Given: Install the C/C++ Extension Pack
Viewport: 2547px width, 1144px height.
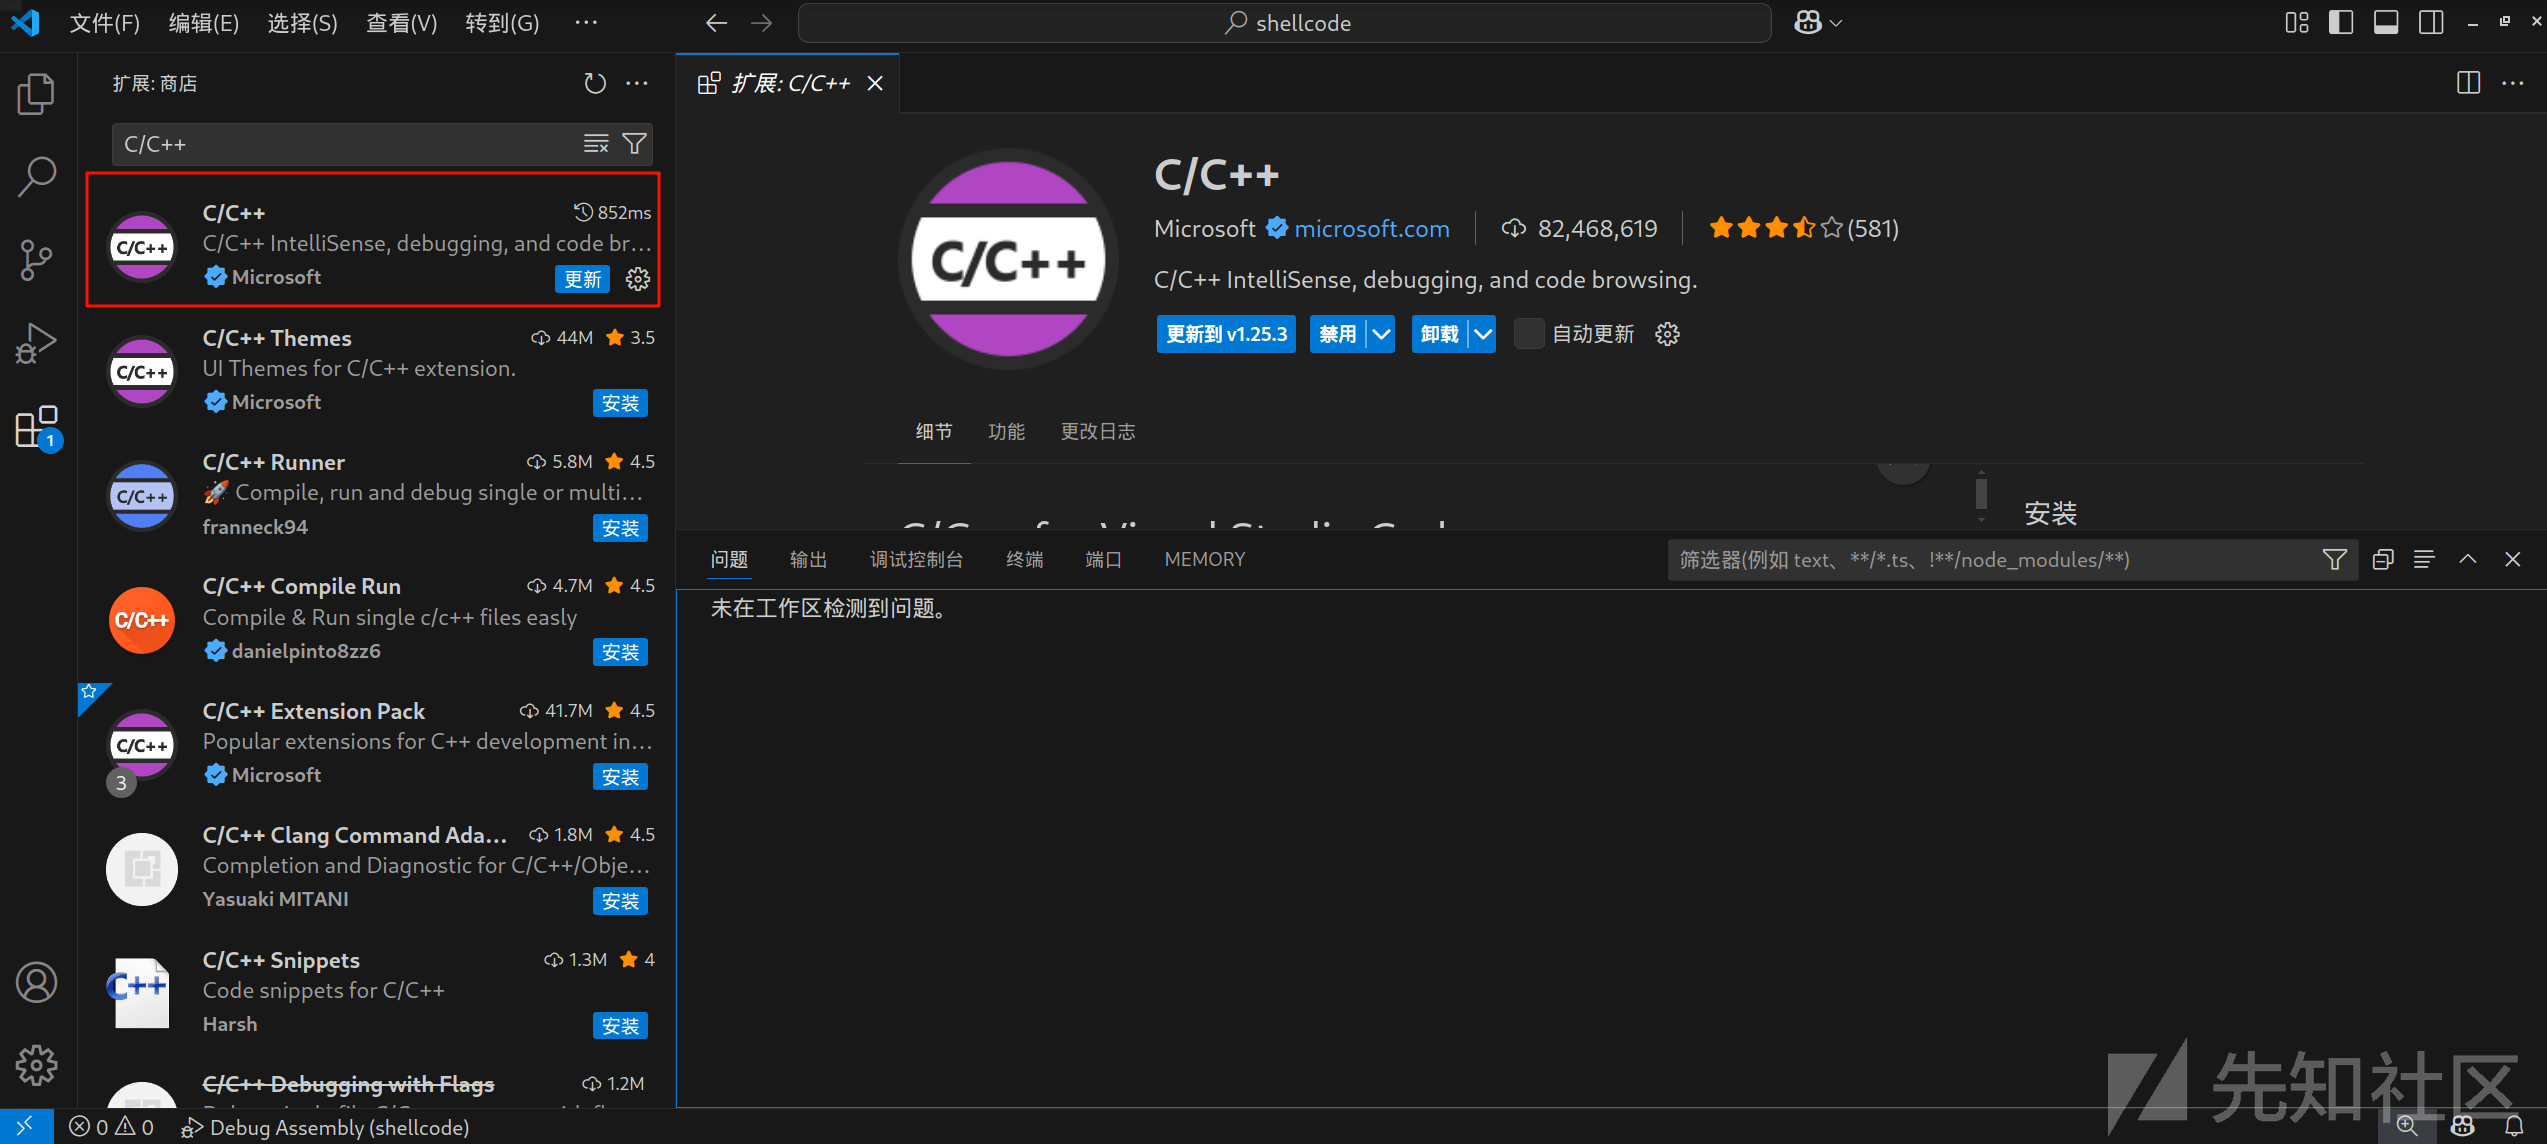Looking at the screenshot, I should [620, 777].
